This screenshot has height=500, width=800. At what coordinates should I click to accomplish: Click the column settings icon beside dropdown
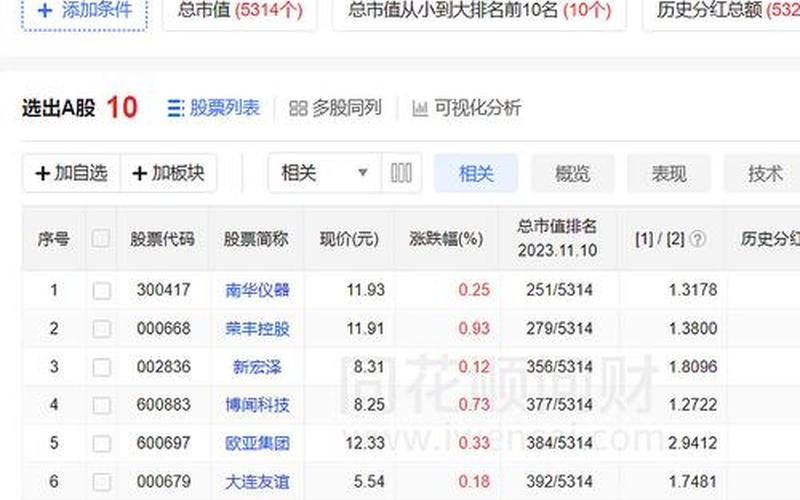tap(401, 173)
